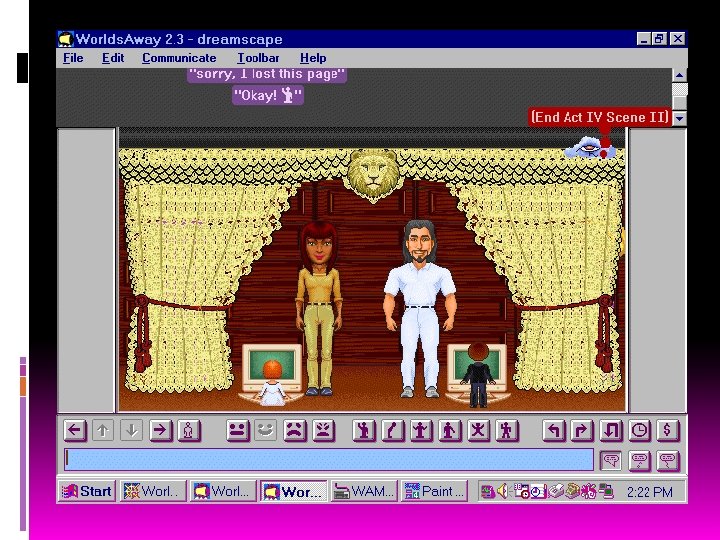This screenshot has height=540, width=720.
Task: Click the clock toolbar button
Action: pos(640,431)
